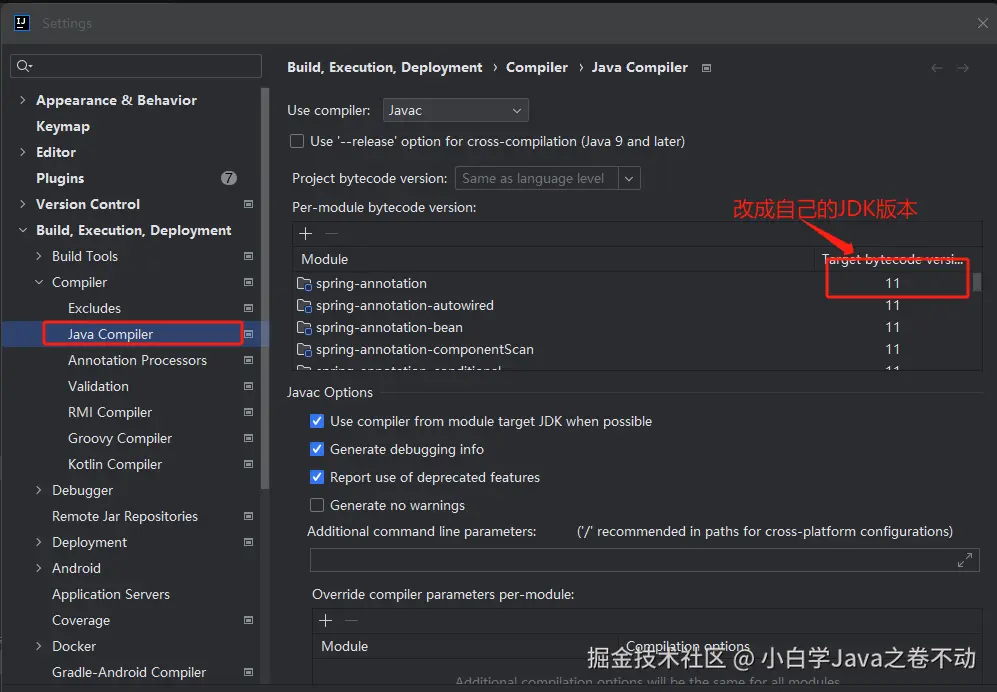The width and height of the screenshot is (997, 692).
Task: Toggle Report use of deprecated features
Action: (x=317, y=477)
